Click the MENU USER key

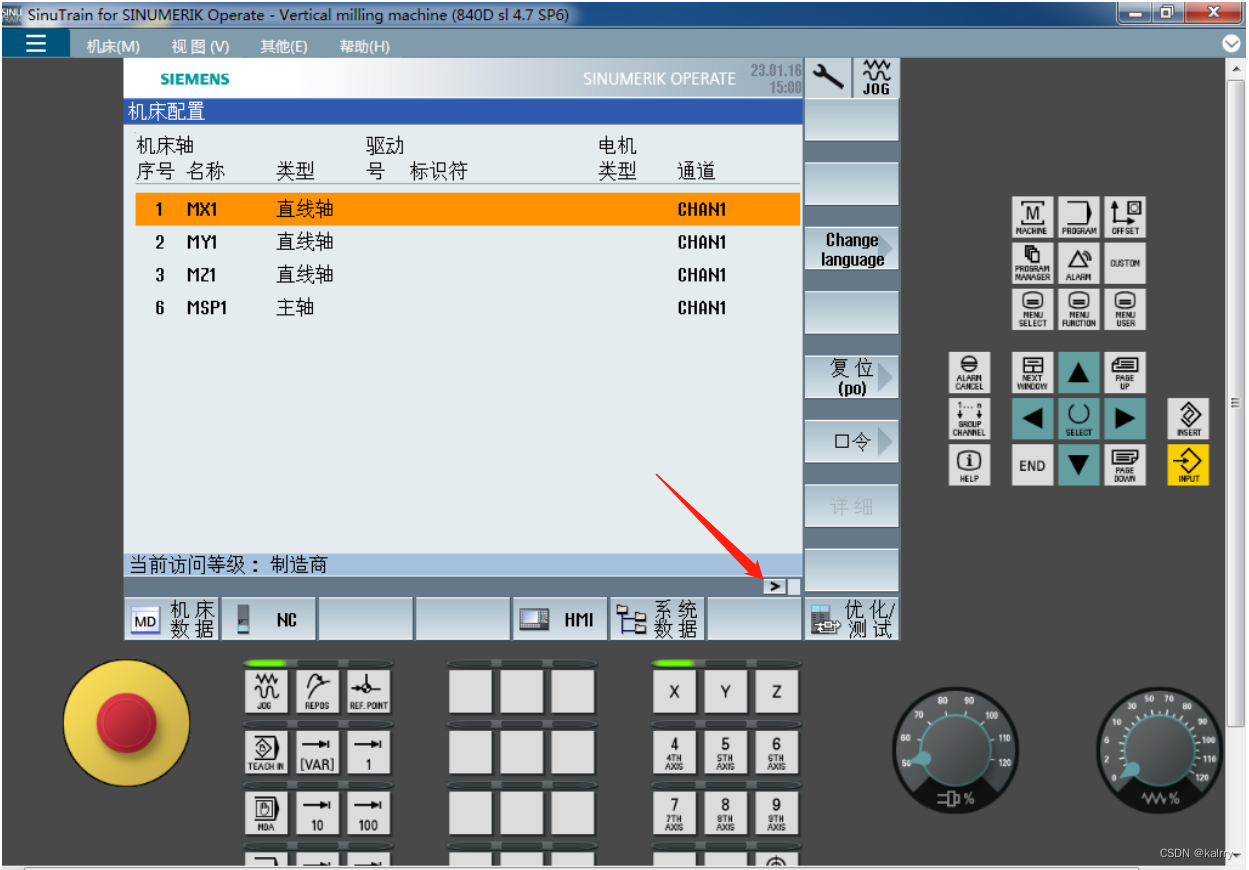pyautogui.click(x=1125, y=309)
